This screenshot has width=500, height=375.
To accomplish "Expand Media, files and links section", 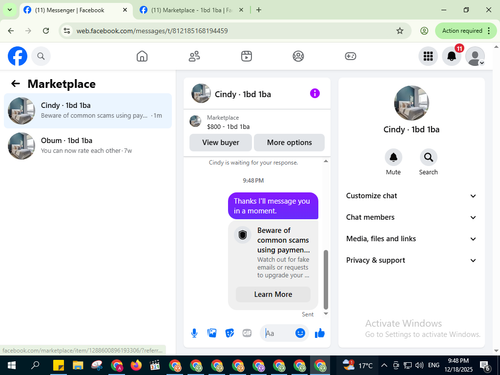I will [x=411, y=239].
